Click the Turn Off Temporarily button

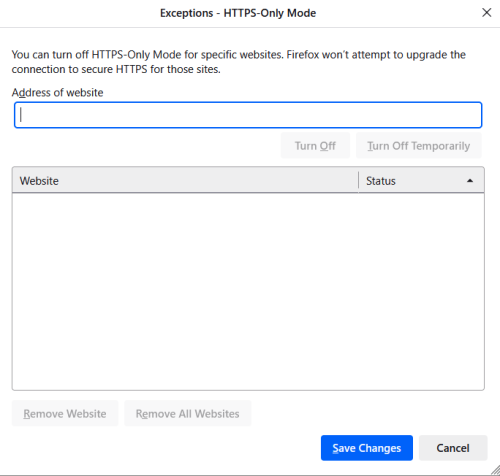point(419,146)
